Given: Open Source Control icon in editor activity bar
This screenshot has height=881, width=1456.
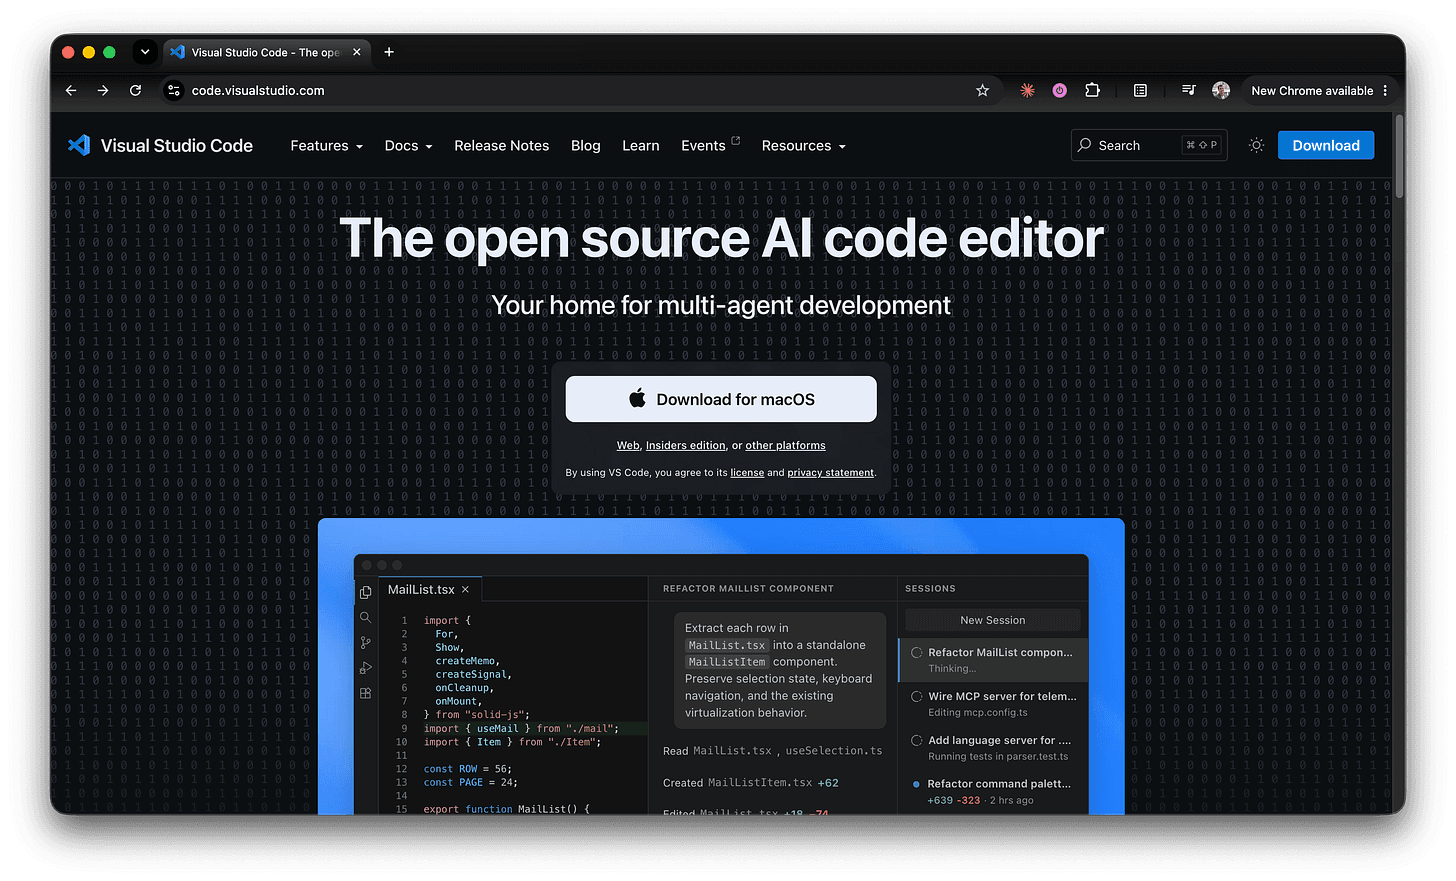Looking at the screenshot, I should point(366,643).
